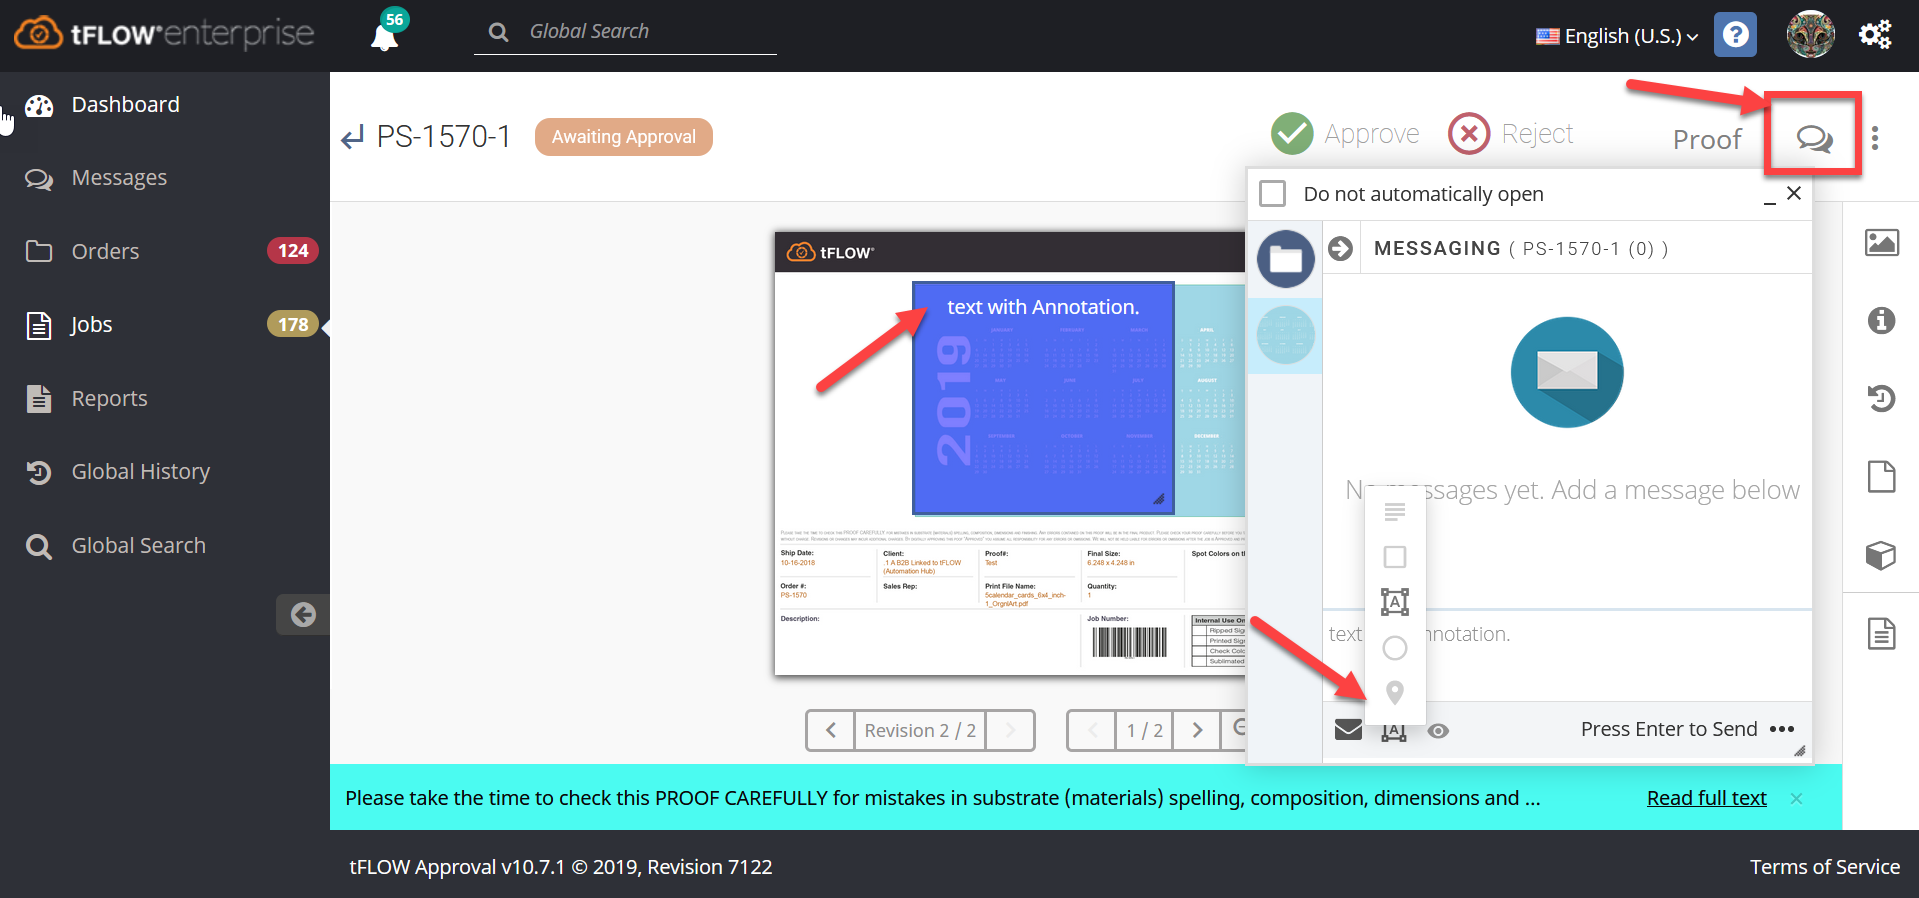Click the tFLOW enterprise logo
Image resolution: width=1919 pixels, height=898 pixels.
click(164, 34)
